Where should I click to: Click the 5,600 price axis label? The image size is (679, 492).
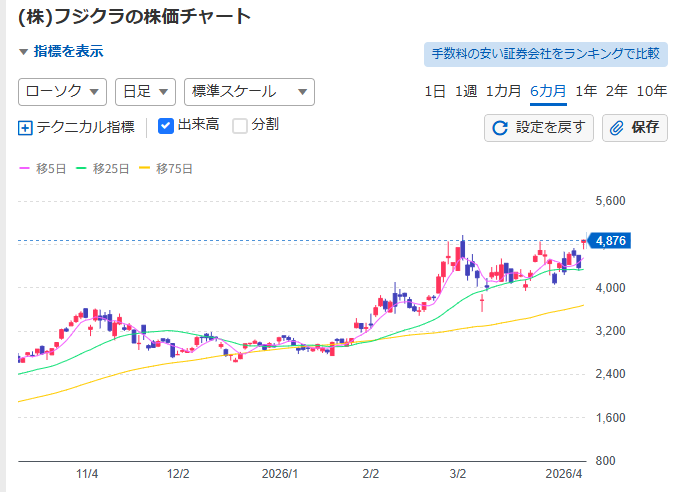[x=611, y=201]
